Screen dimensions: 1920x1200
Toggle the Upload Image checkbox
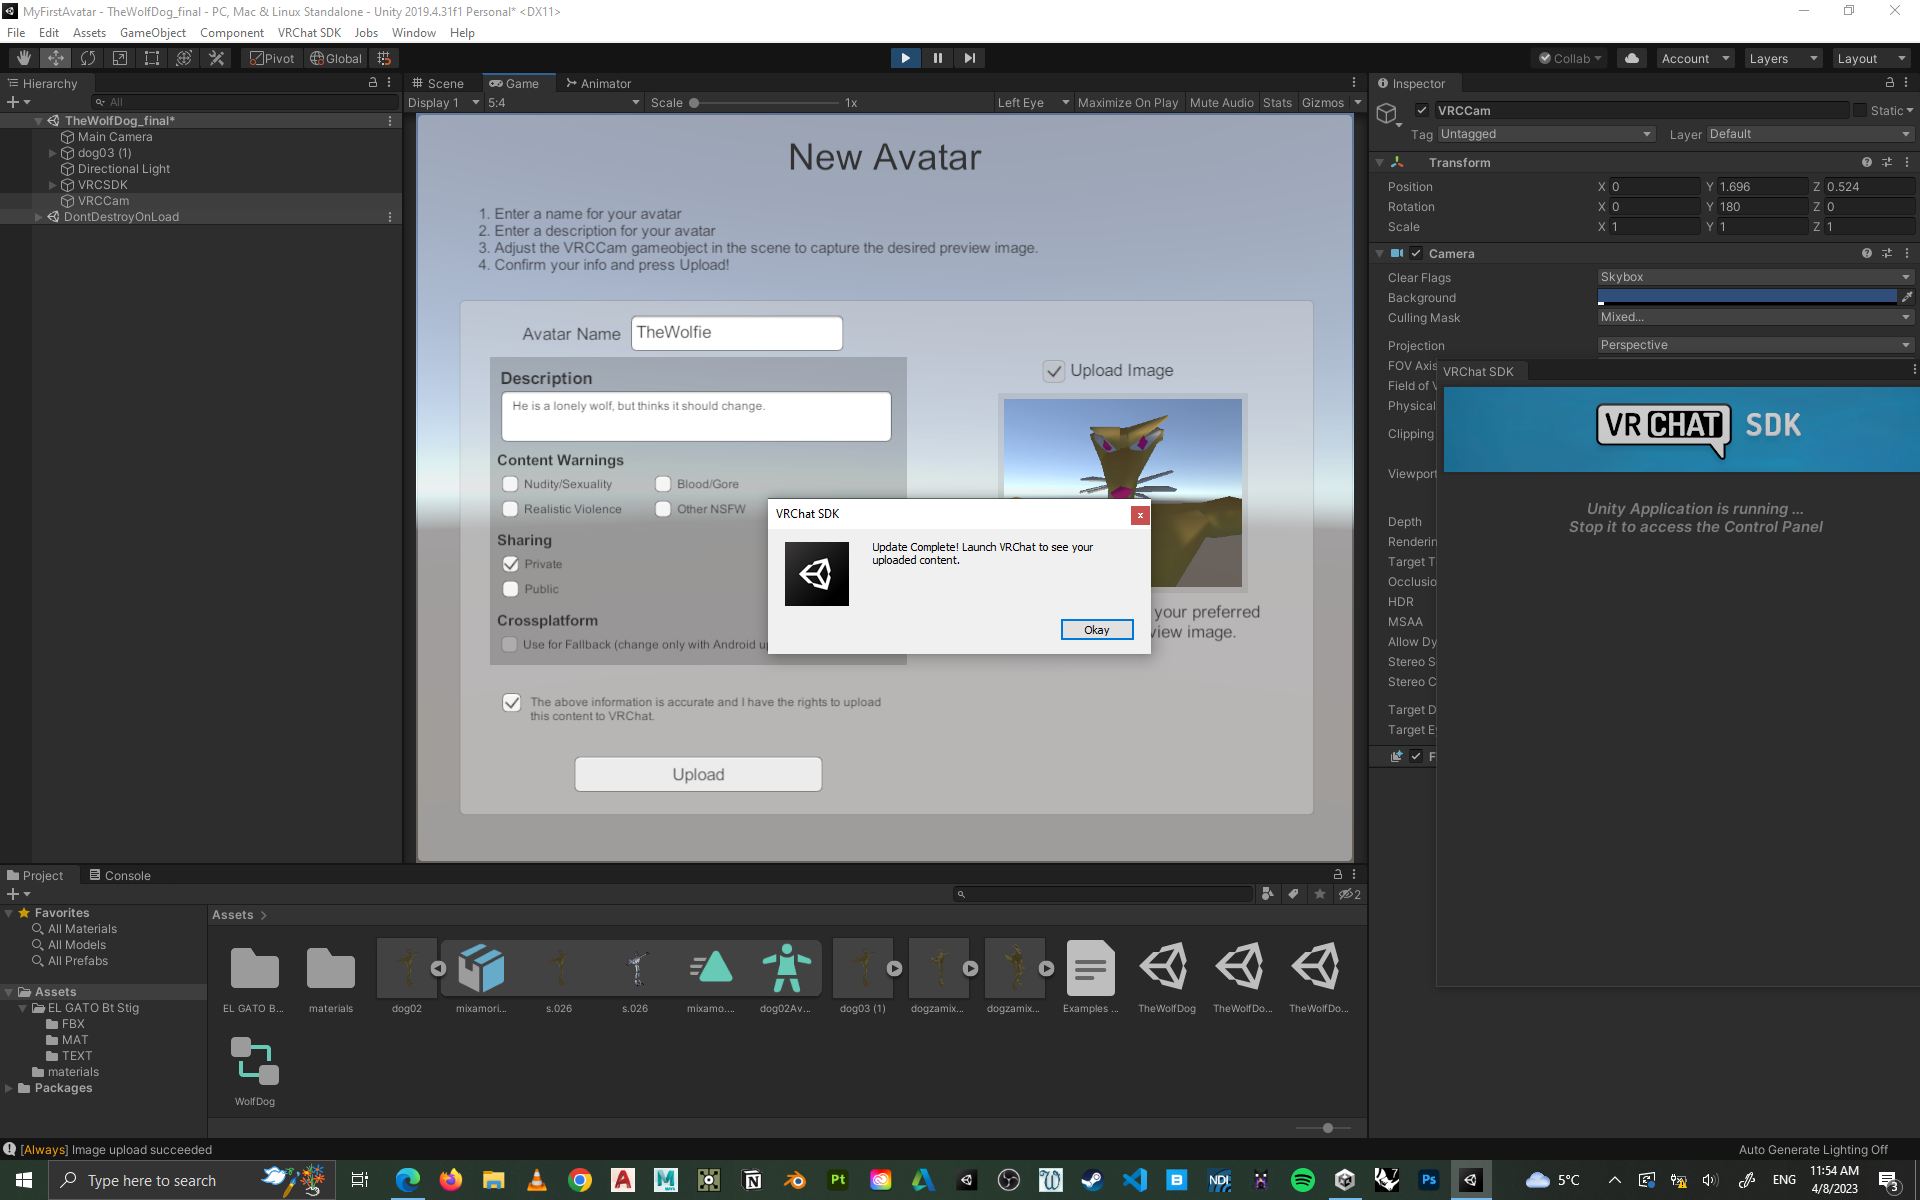point(1054,371)
